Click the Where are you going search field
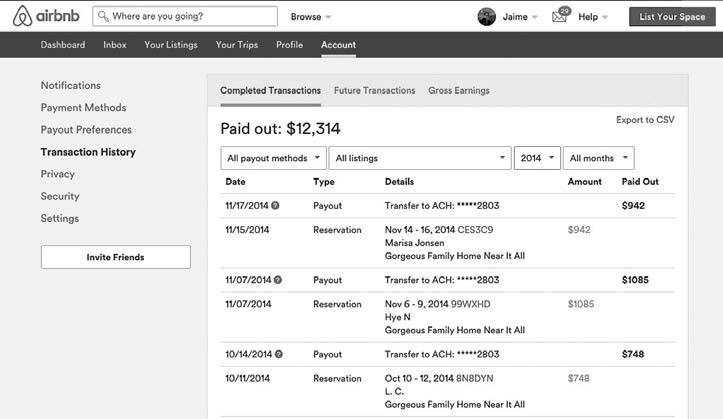Image resolution: width=723 pixels, height=419 pixels. point(192,17)
